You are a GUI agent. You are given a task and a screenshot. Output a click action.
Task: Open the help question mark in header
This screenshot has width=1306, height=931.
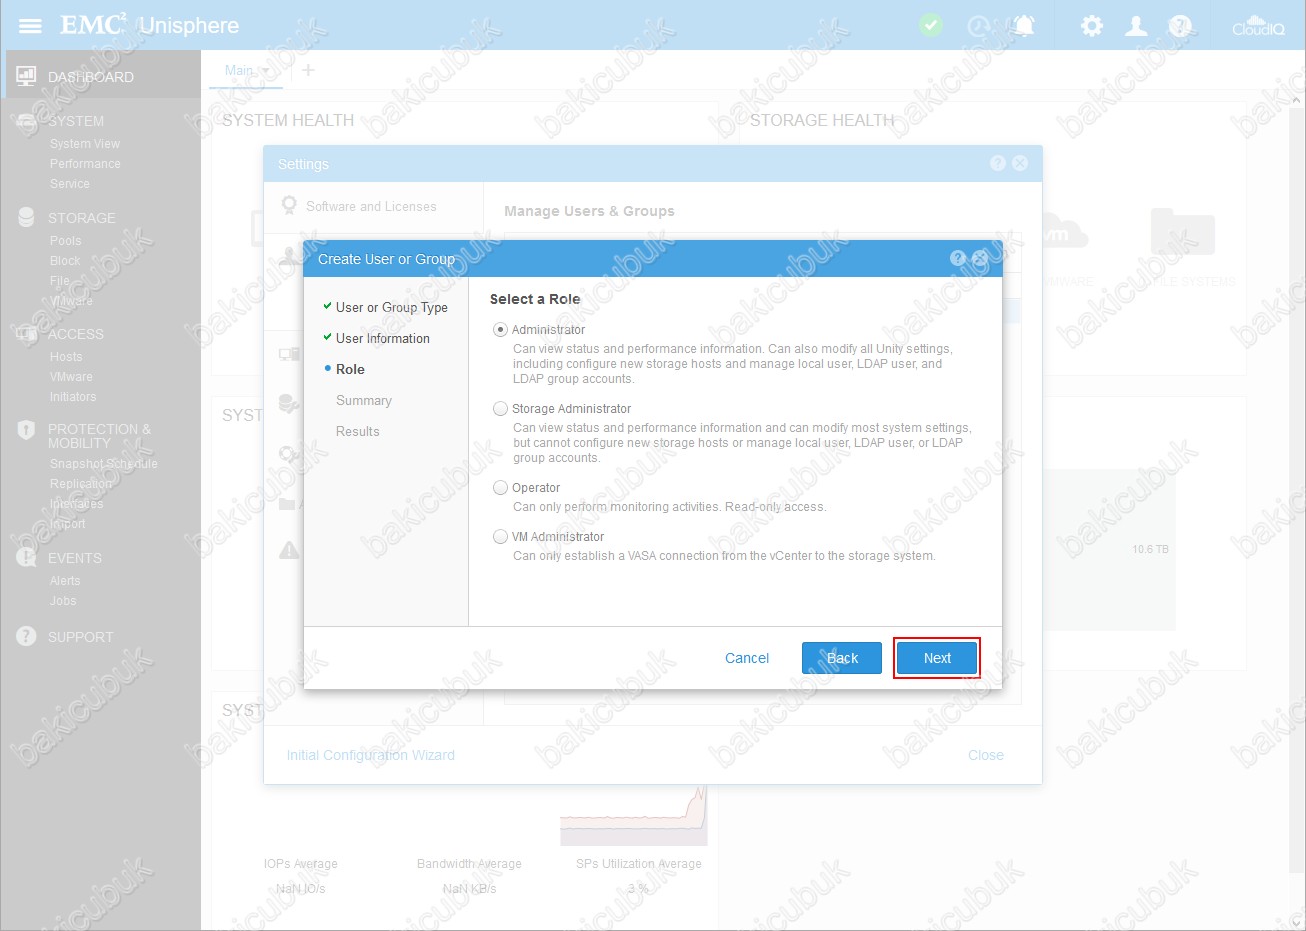pyautogui.click(x=1180, y=26)
